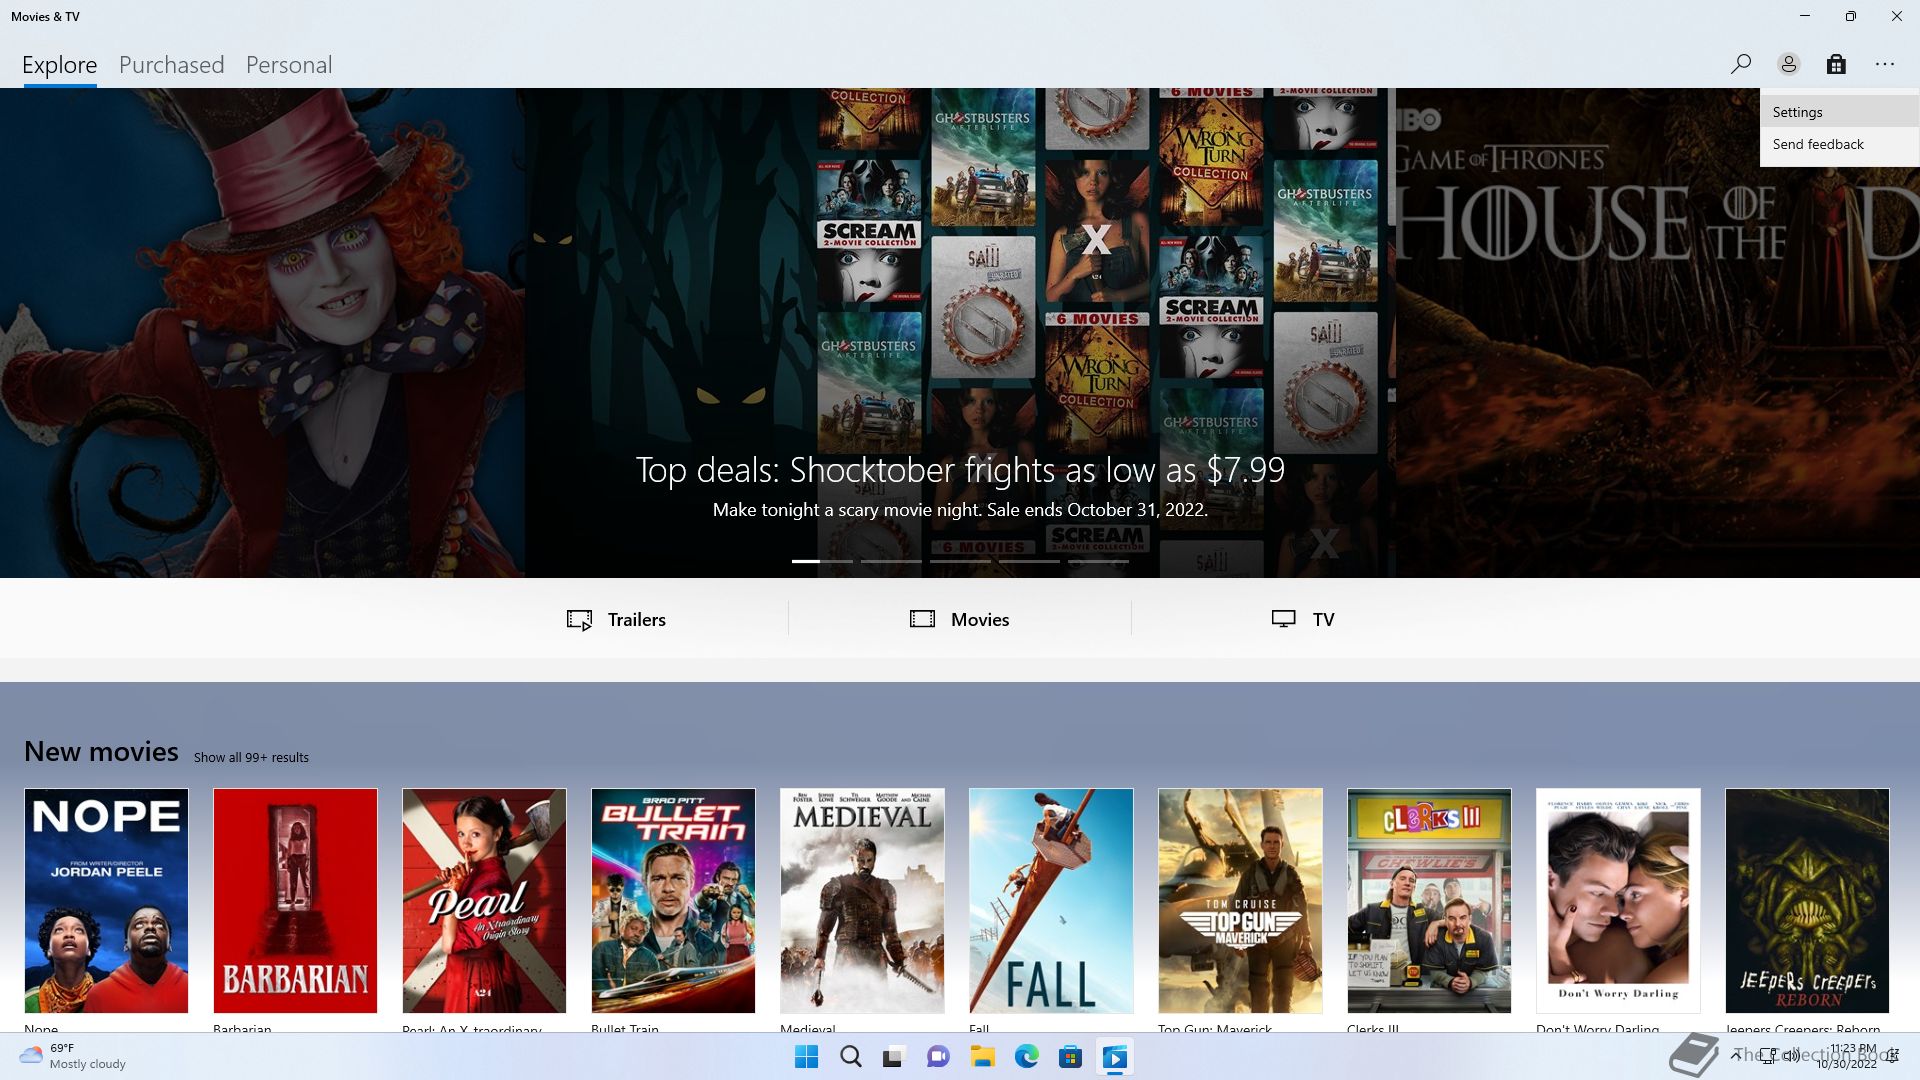Open the Top Gun Maverick poster
The height and width of the screenshot is (1080, 1920).
[1240, 901]
